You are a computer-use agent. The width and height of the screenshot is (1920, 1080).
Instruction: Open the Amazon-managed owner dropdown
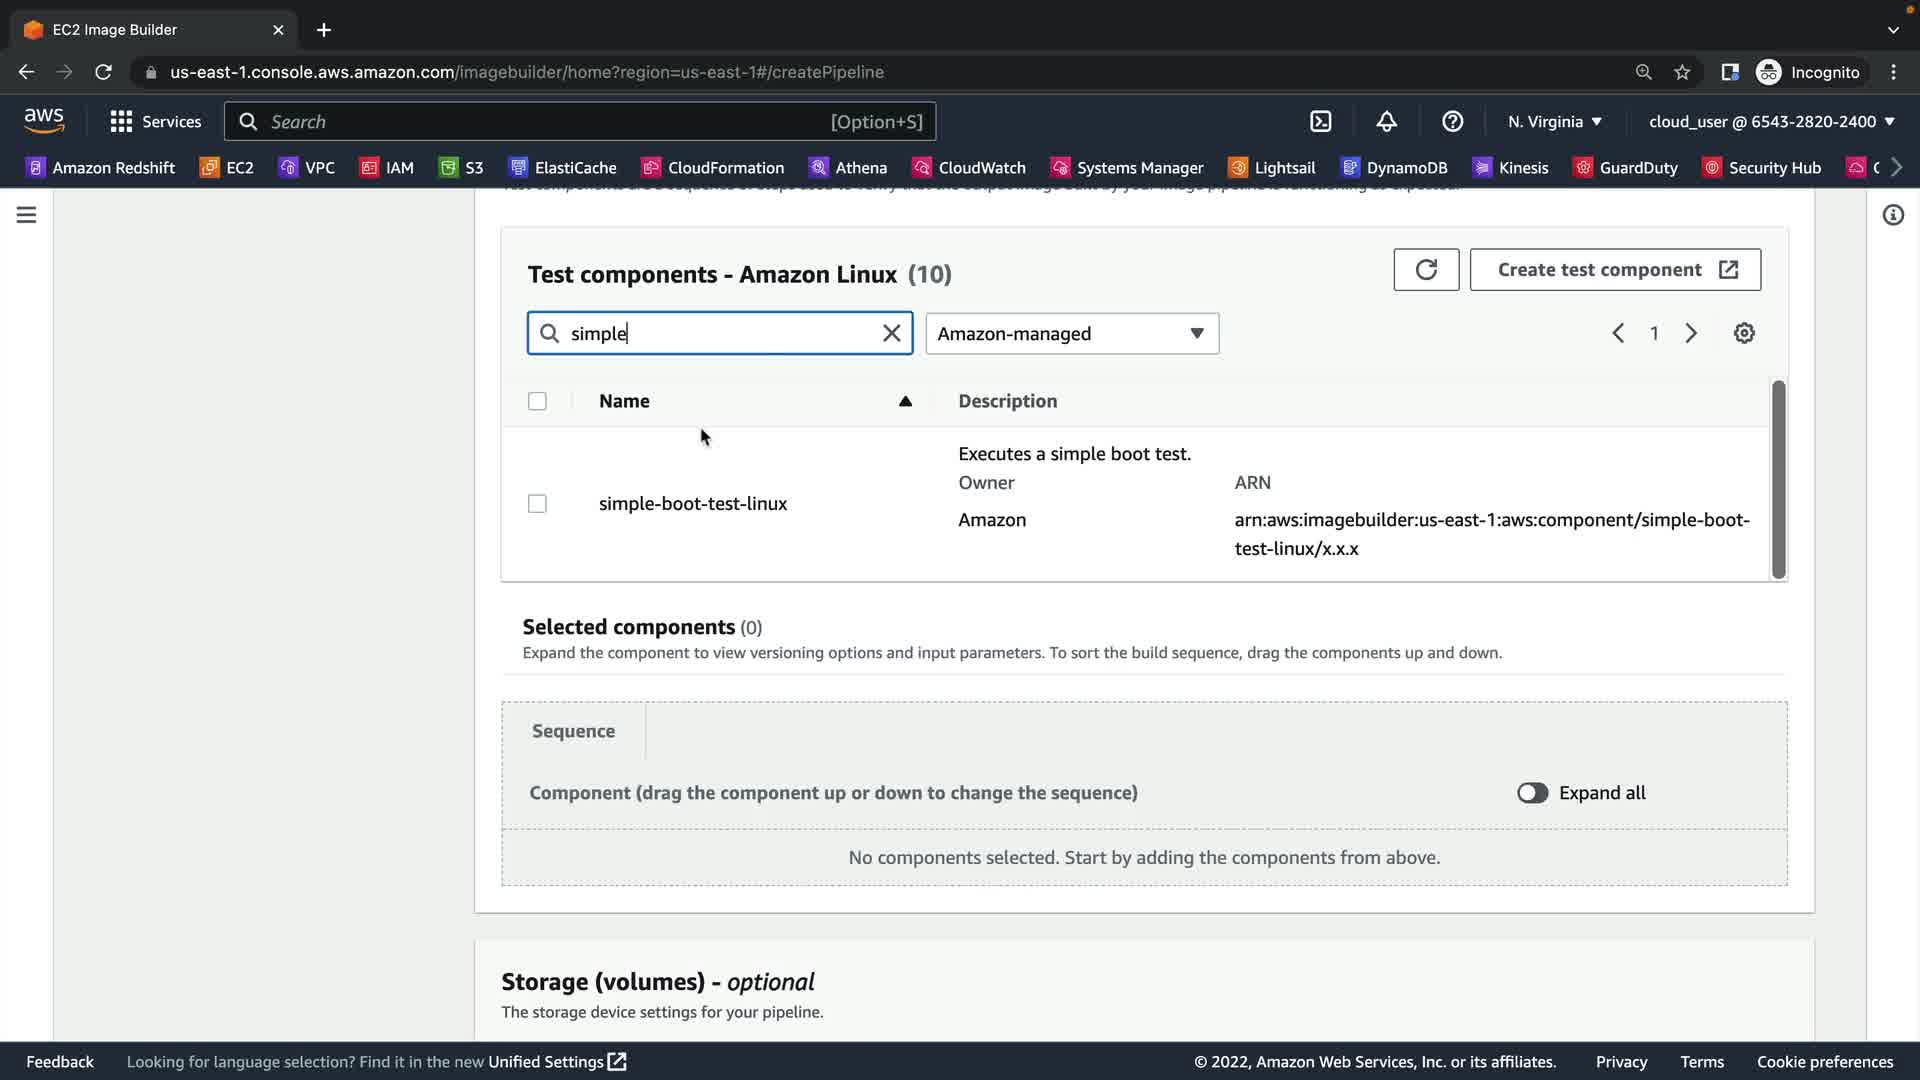tap(1072, 333)
